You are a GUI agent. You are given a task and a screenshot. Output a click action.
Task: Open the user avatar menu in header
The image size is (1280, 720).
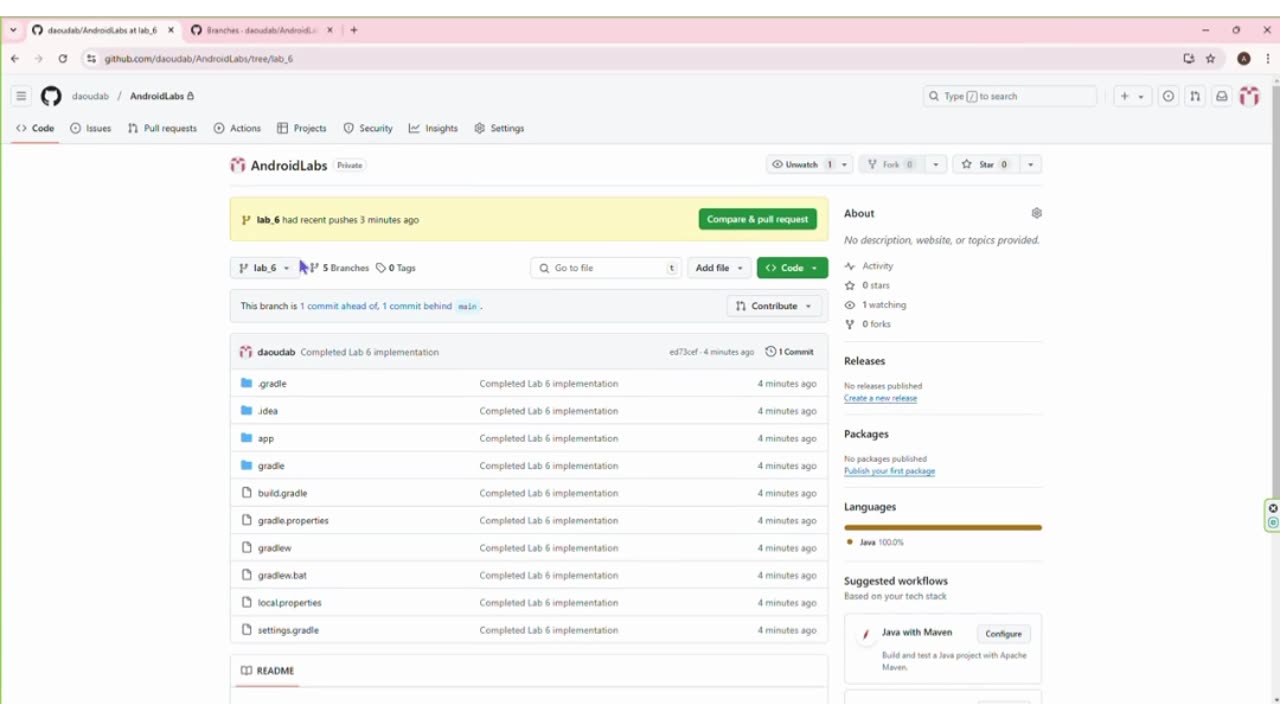pyautogui.click(x=1249, y=96)
